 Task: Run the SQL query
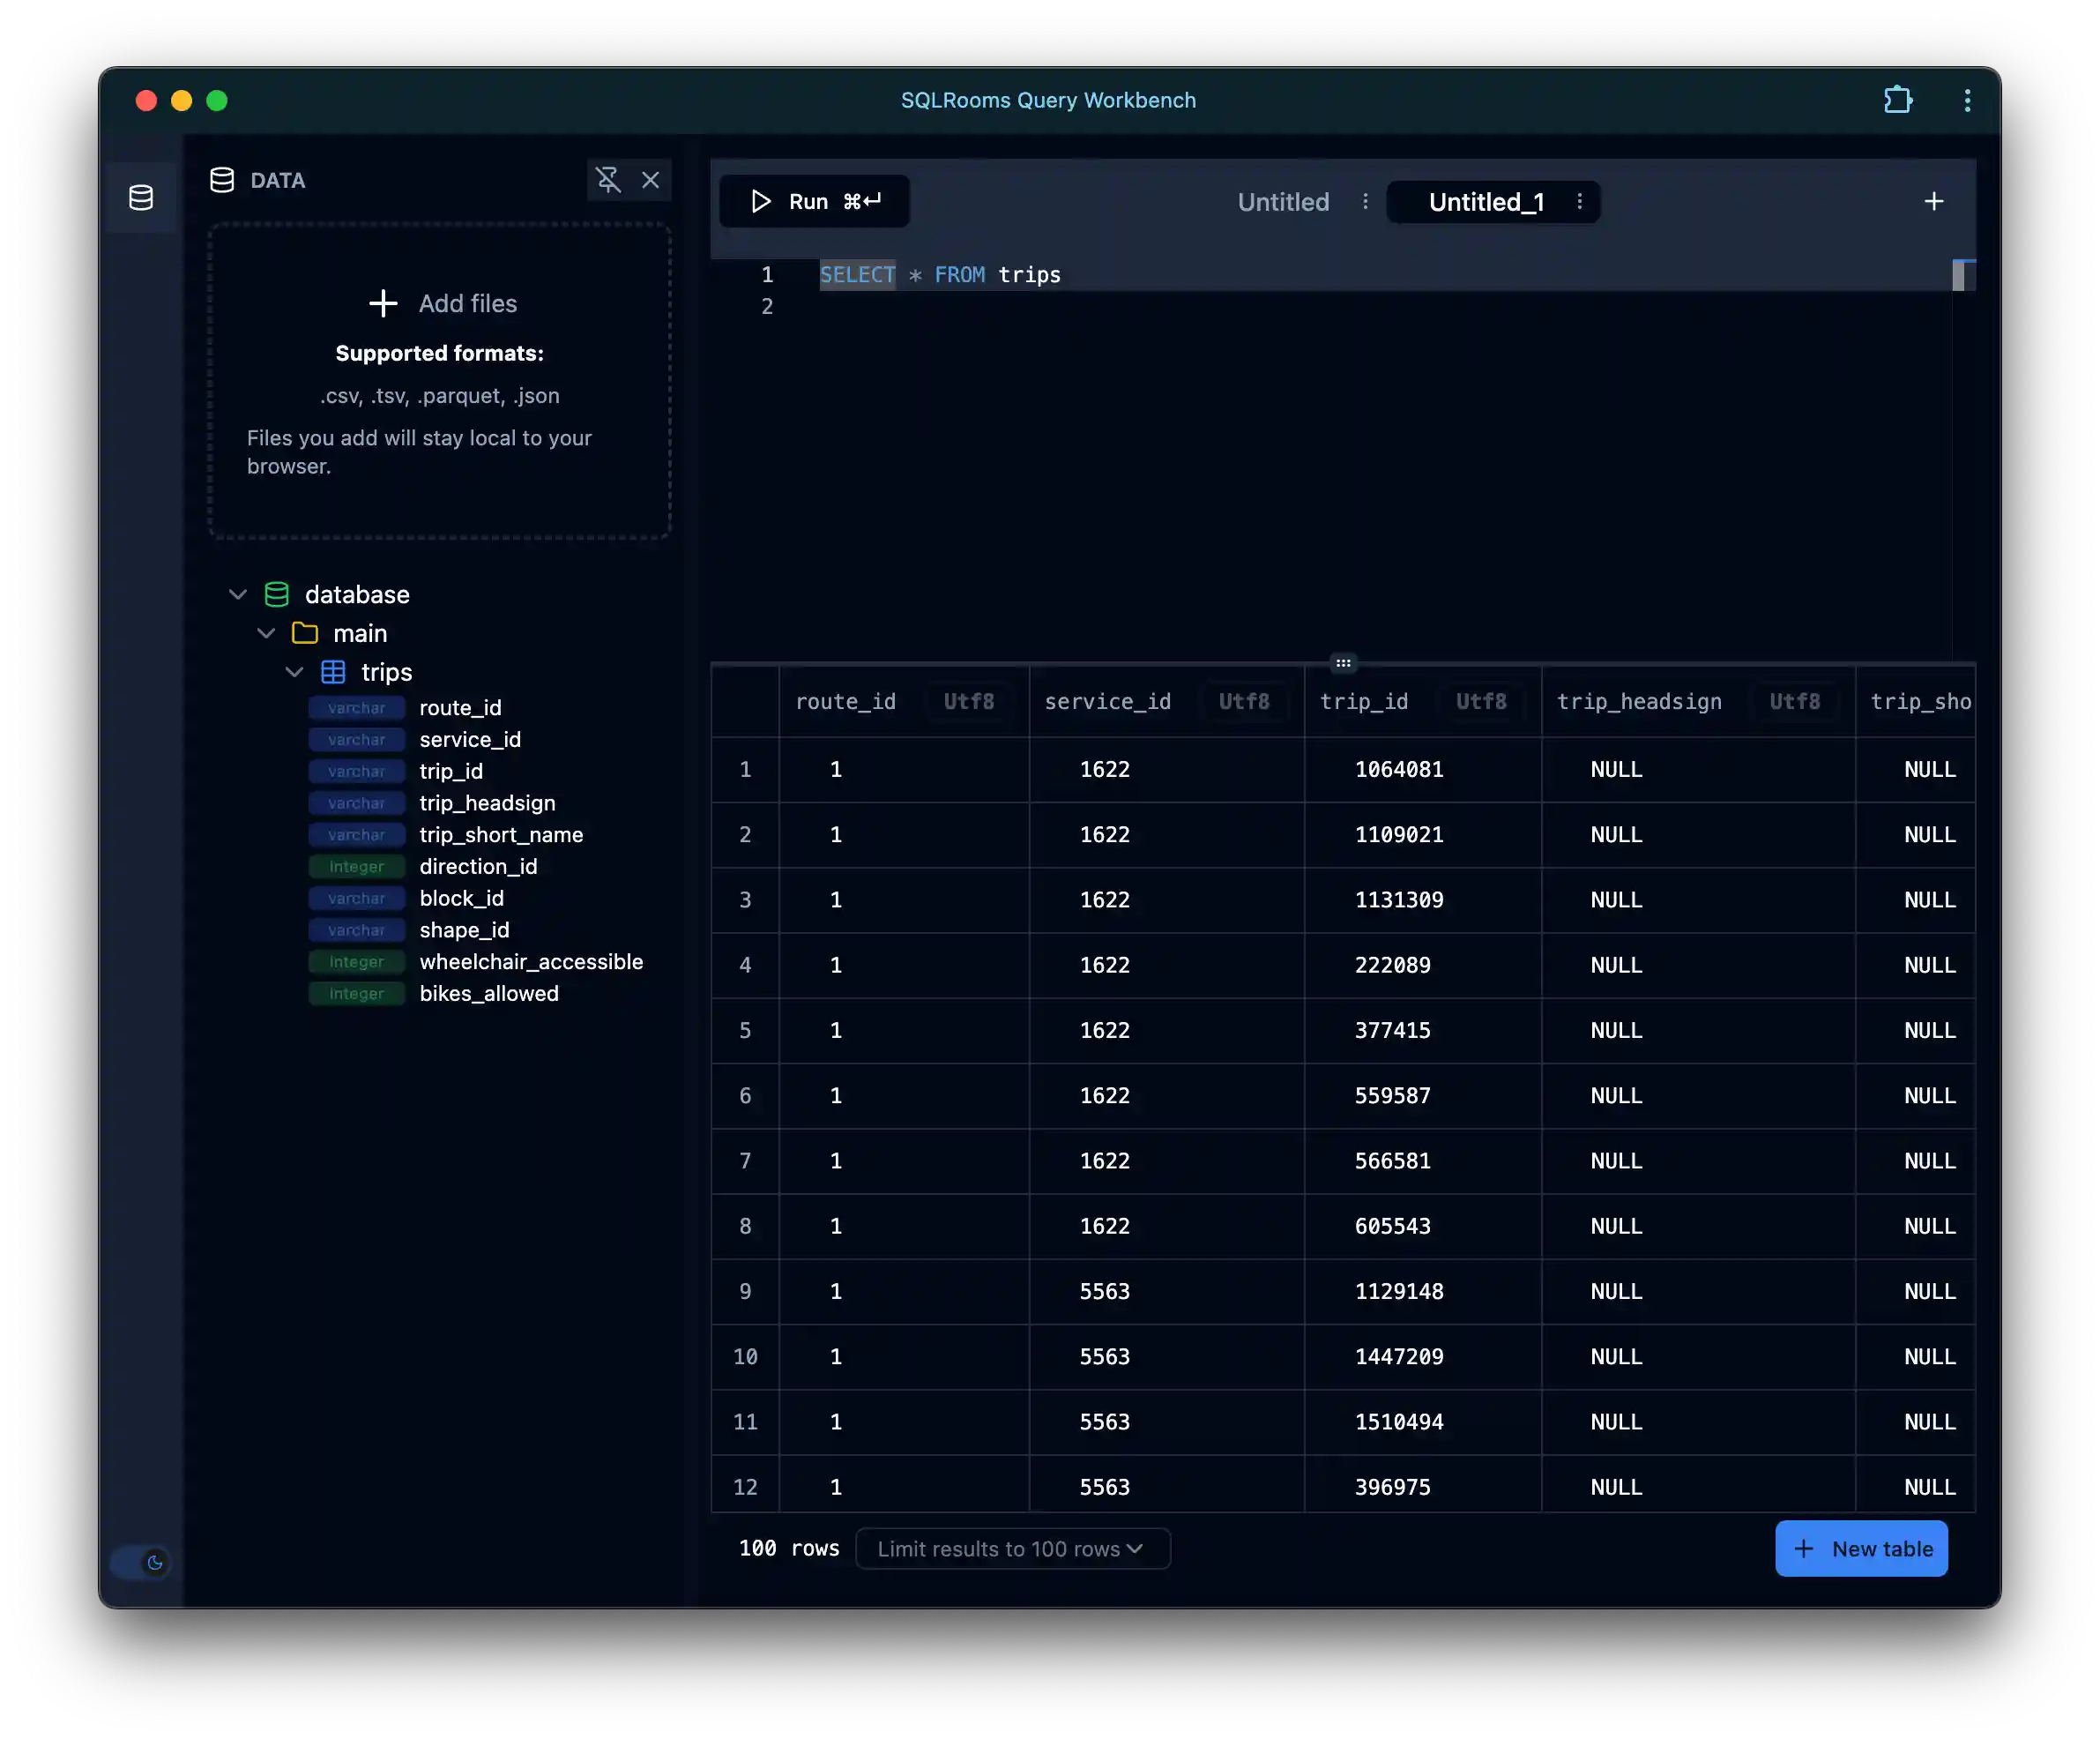click(x=813, y=201)
